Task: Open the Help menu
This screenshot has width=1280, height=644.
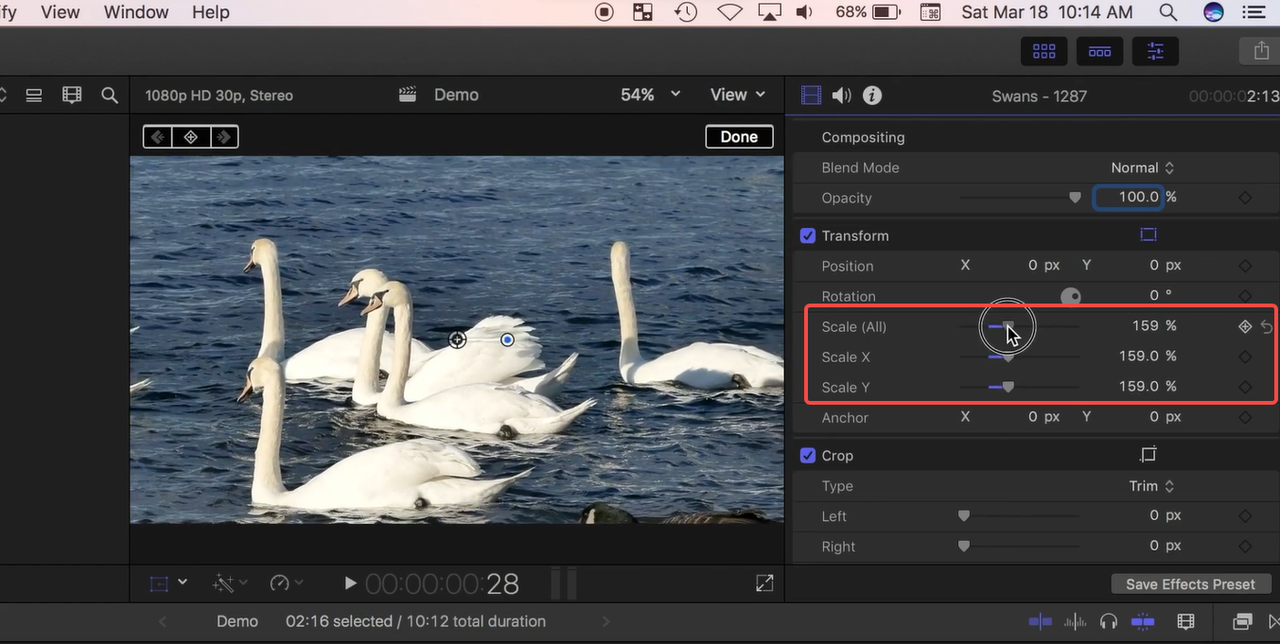Action: [x=210, y=13]
